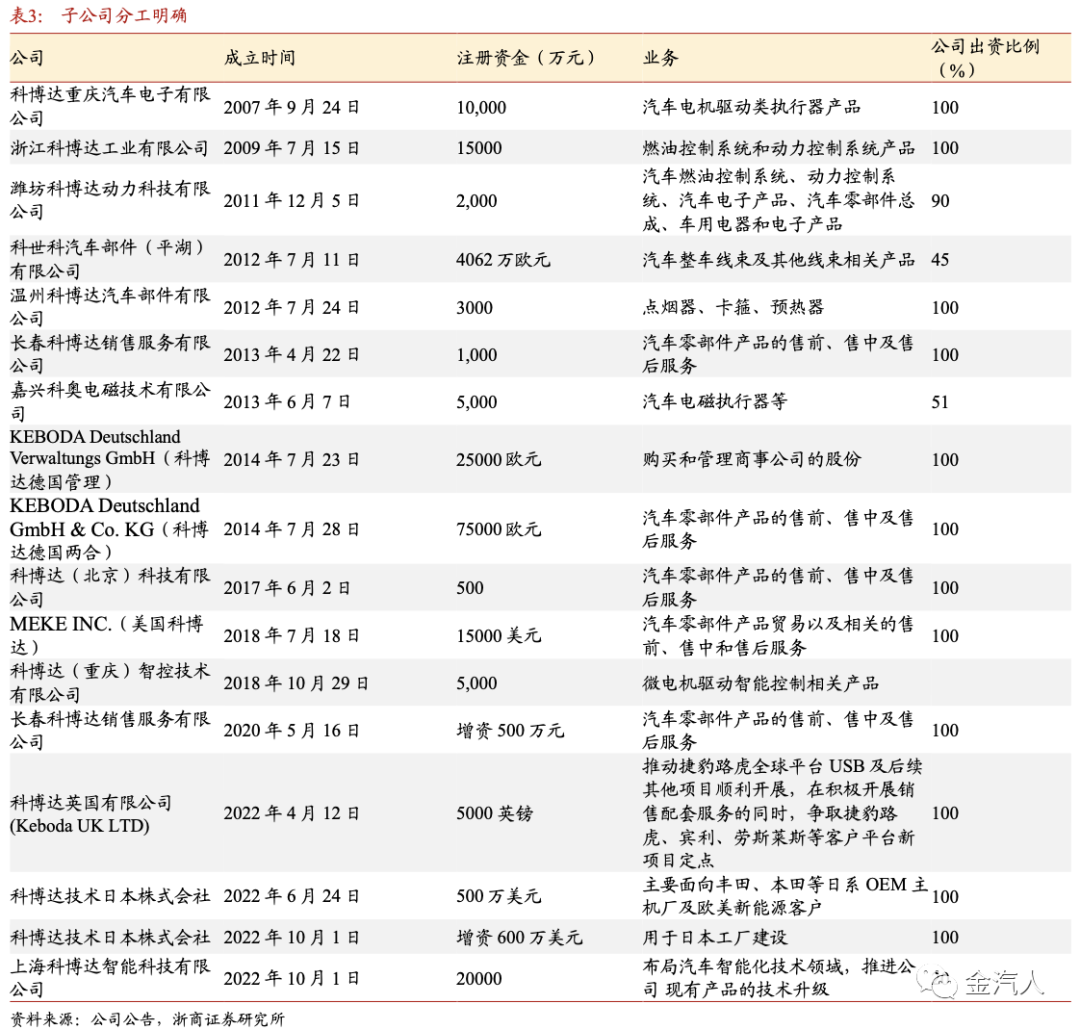Click the ownership ratio 45

click(940, 260)
